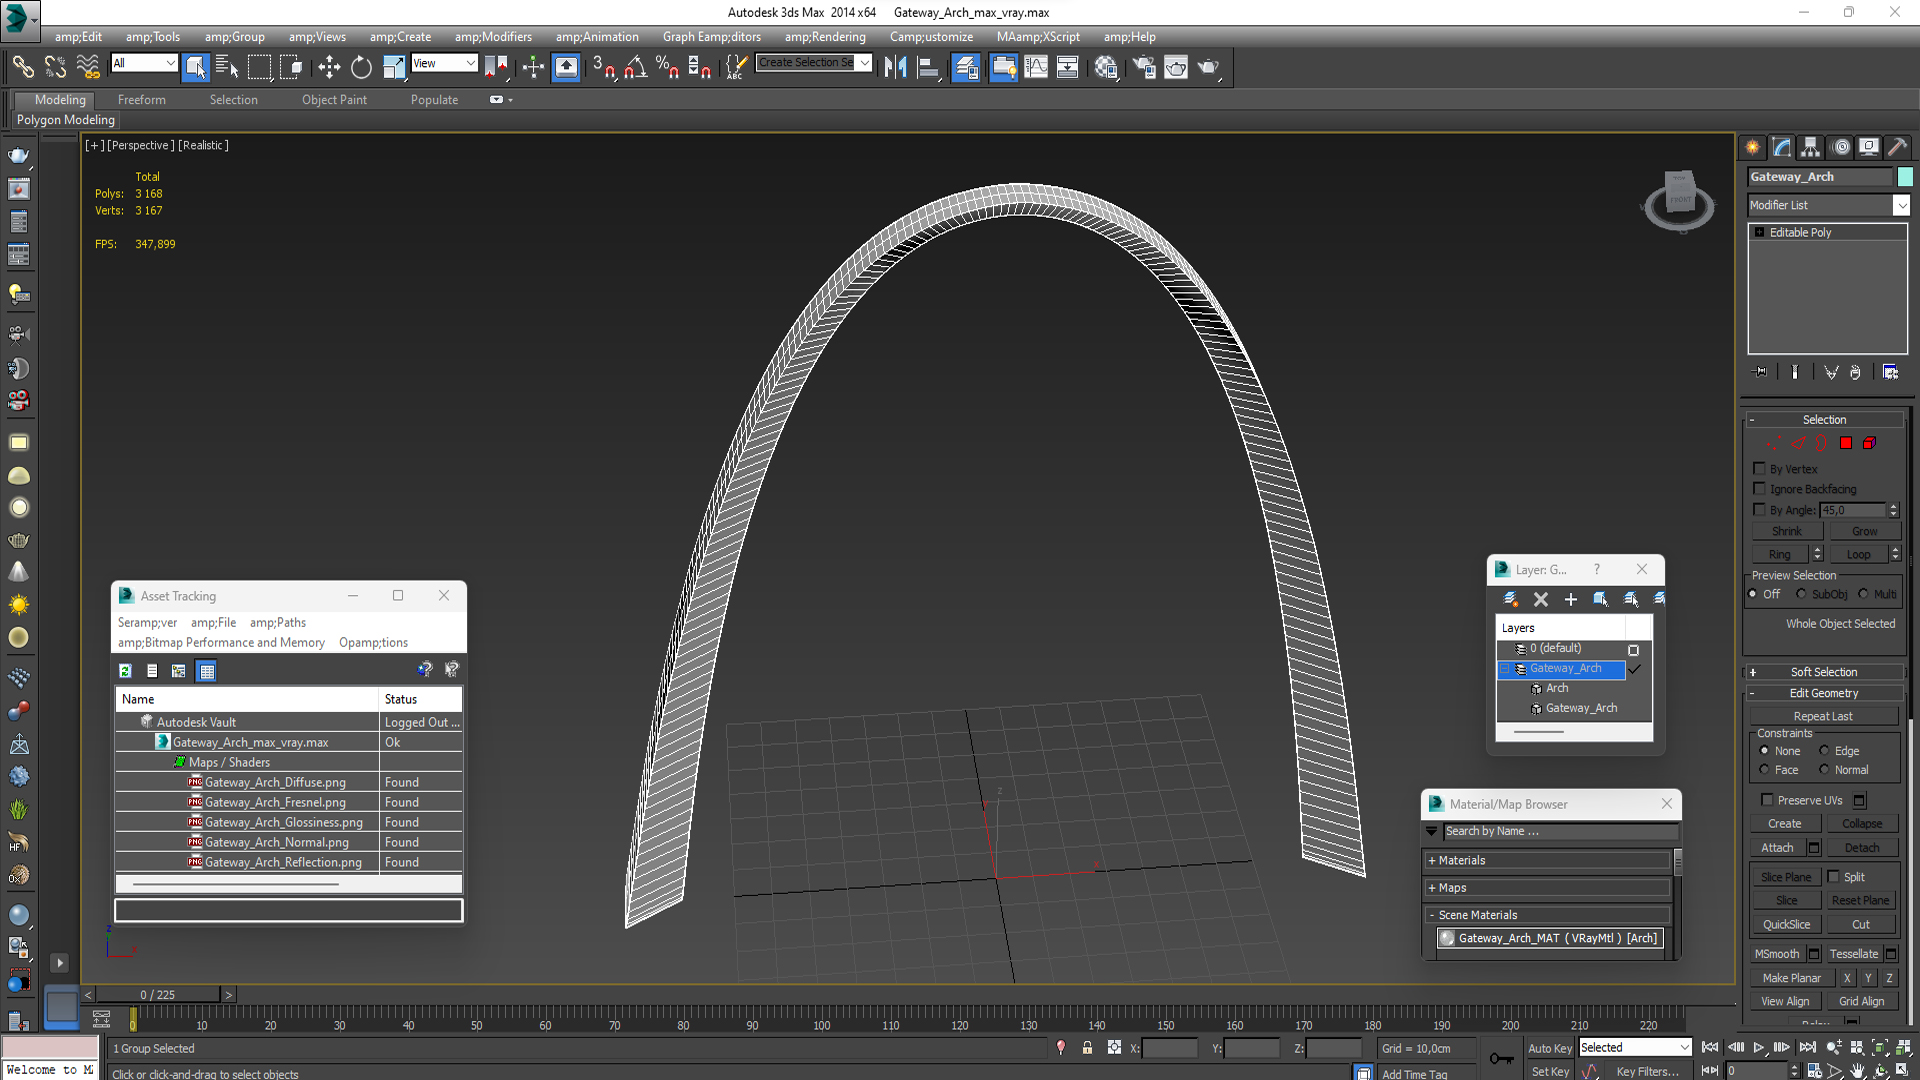The image size is (1920, 1080).
Task: Open the amp;Rendering menu
Action: tap(825, 37)
